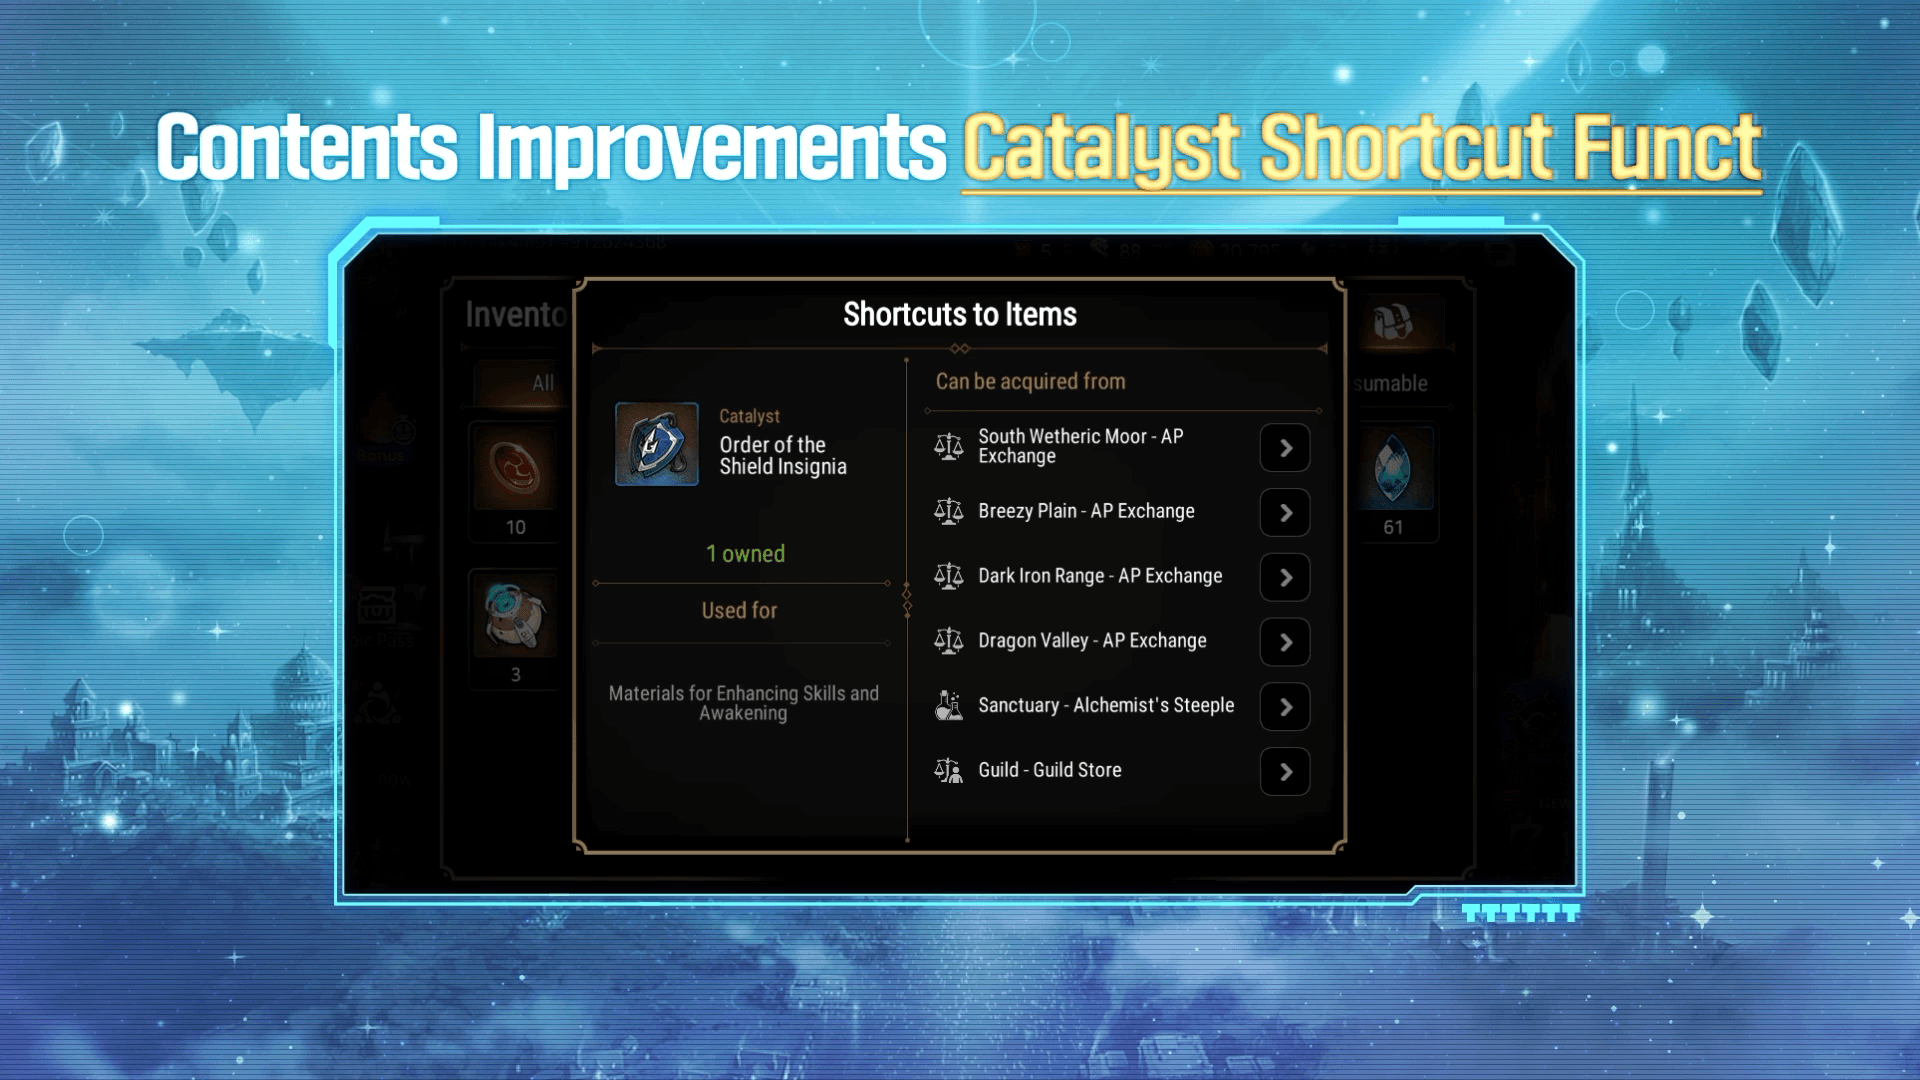
Task: Click the Order of the Shield Insignia icon
Action: point(657,443)
